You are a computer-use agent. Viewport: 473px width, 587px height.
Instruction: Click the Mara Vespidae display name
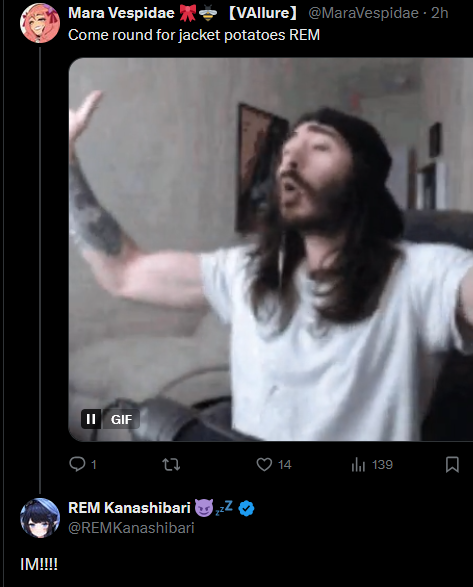[x=121, y=13]
